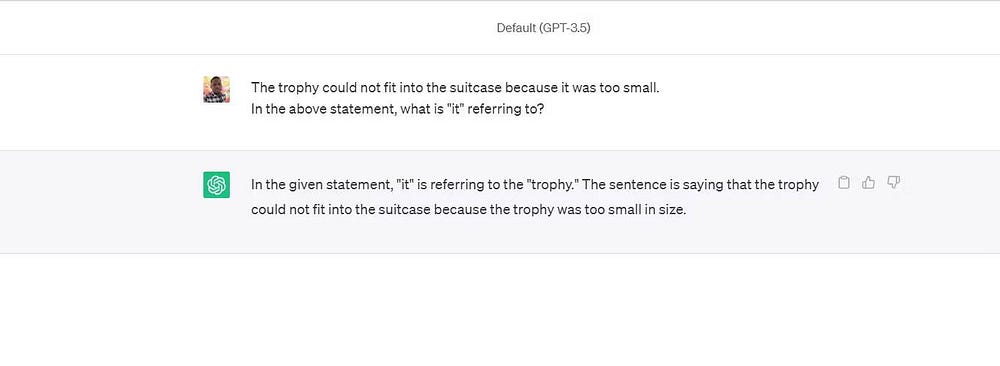Click "The sentence is saying" in the response
This screenshot has width=1000, height=366.
tap(647, 184)
